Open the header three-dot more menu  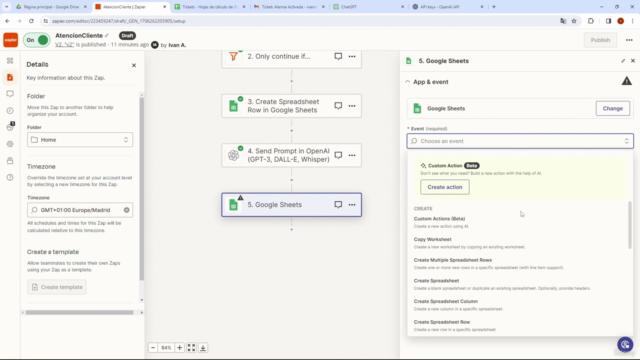coord(629,40)
